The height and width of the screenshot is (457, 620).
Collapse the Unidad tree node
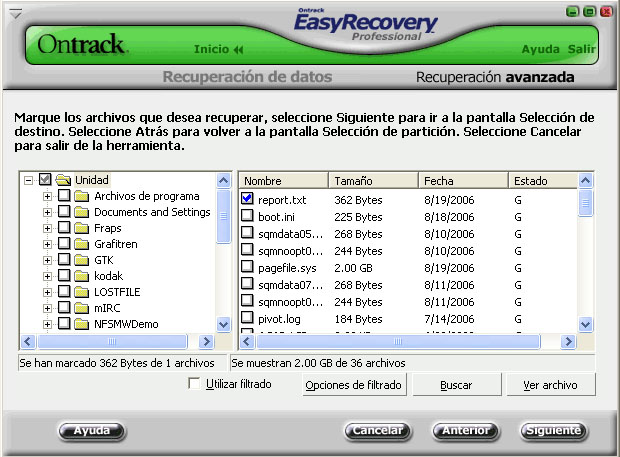point(28,181)
